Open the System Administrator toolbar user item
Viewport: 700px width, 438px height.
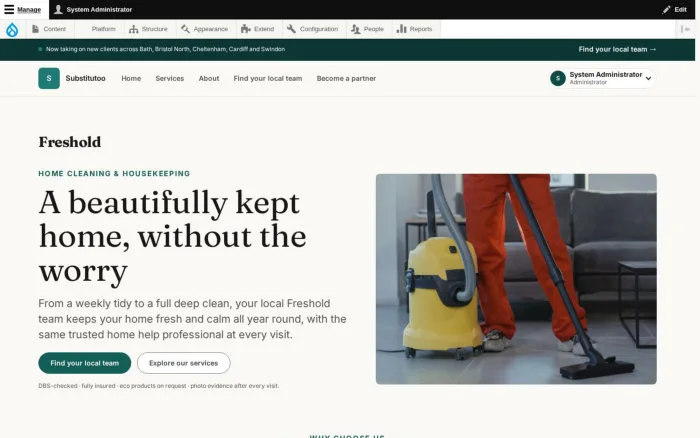pyautogui.click(x=93, y=9)
